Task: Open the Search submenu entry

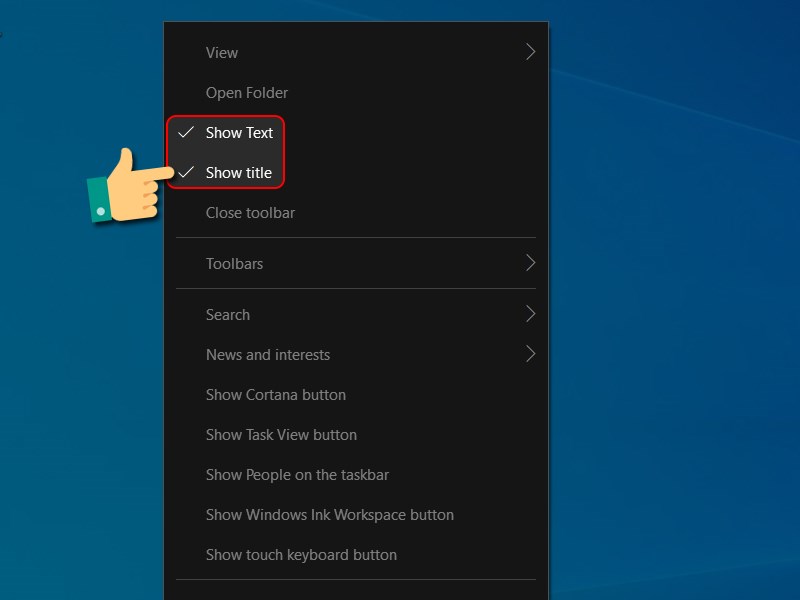Action: [x=356, y=315]
